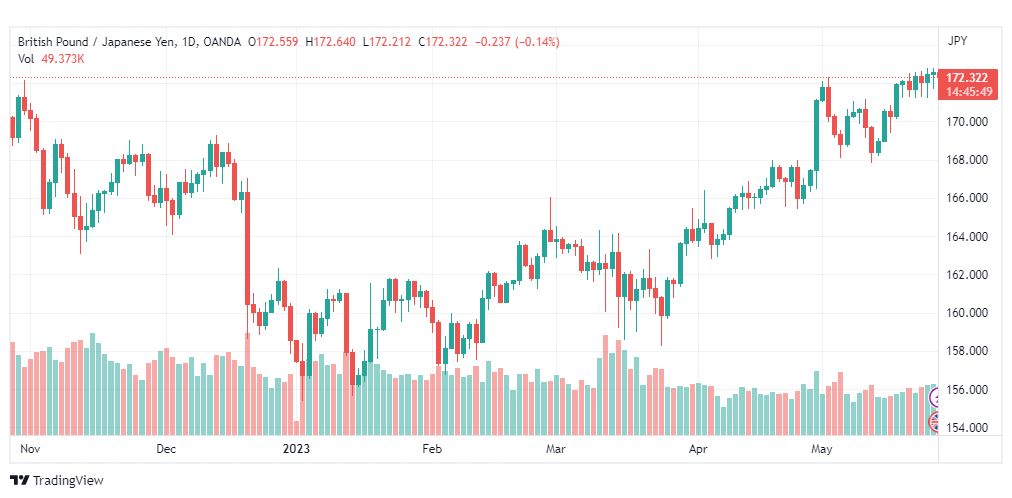
Task: Click the 170.000 price scale label
Action: click(x=967, y=121)
